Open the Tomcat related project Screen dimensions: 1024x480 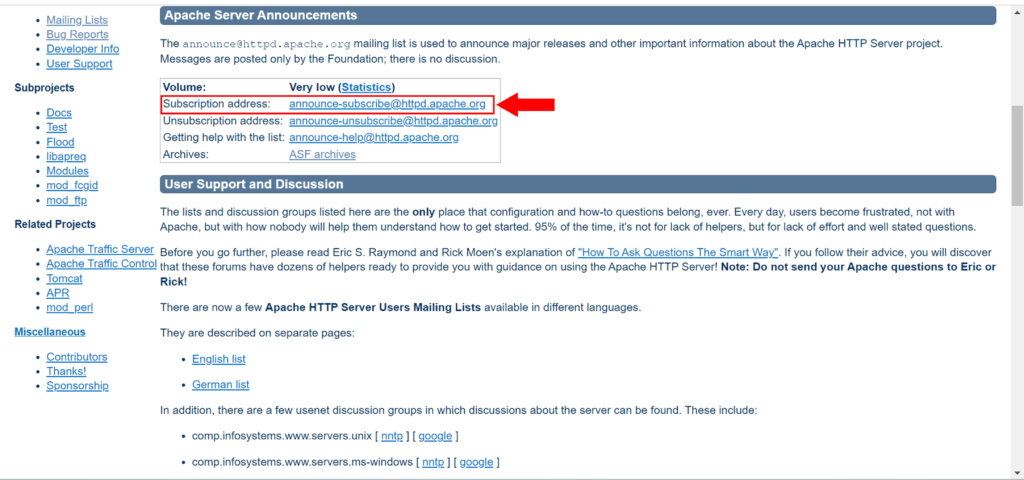point(64,279)
